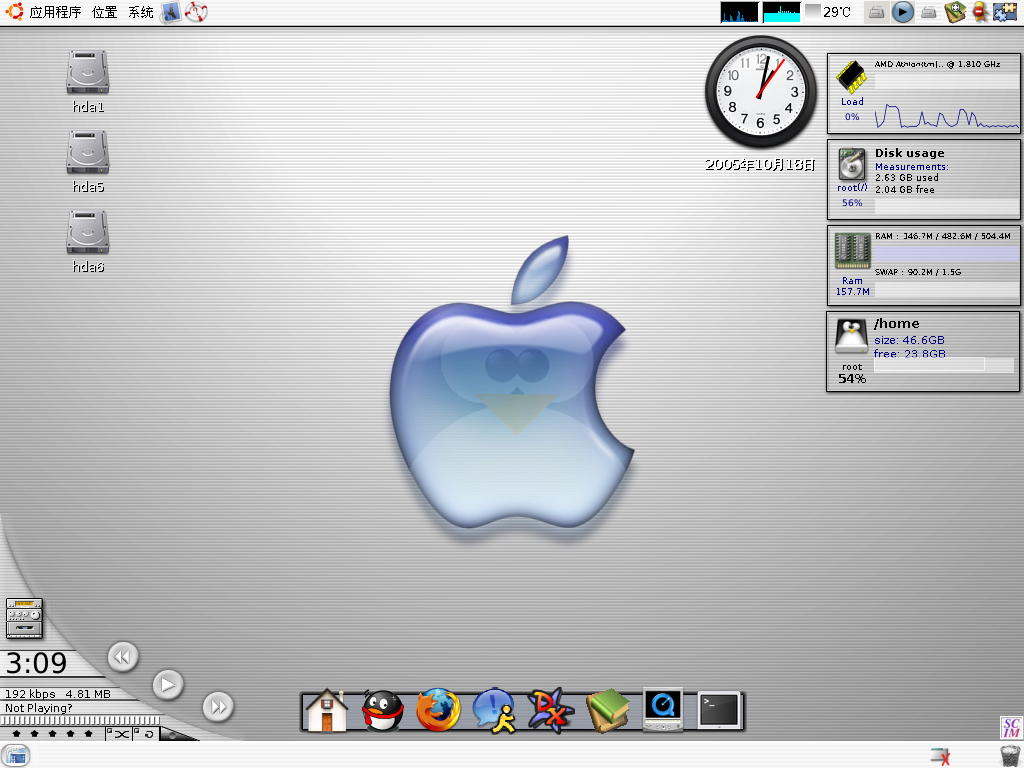Screen dimensions: 1024x768
Task: Seek using the music player progress bar
Action: pos(80,720)
